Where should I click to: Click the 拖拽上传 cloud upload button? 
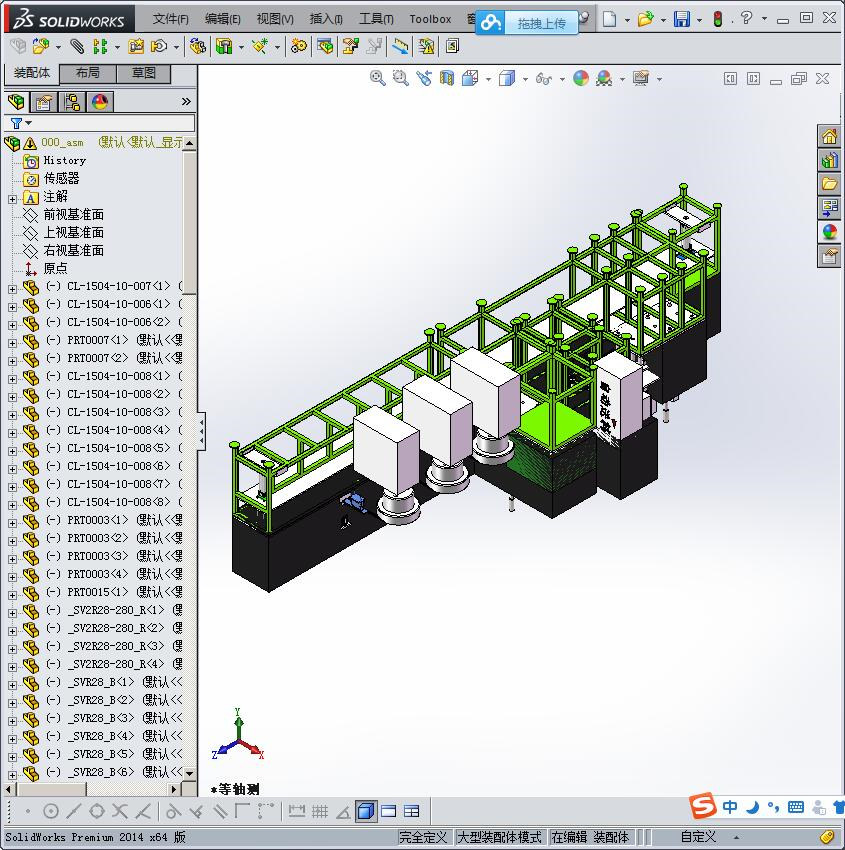click(x=526, y=23)
